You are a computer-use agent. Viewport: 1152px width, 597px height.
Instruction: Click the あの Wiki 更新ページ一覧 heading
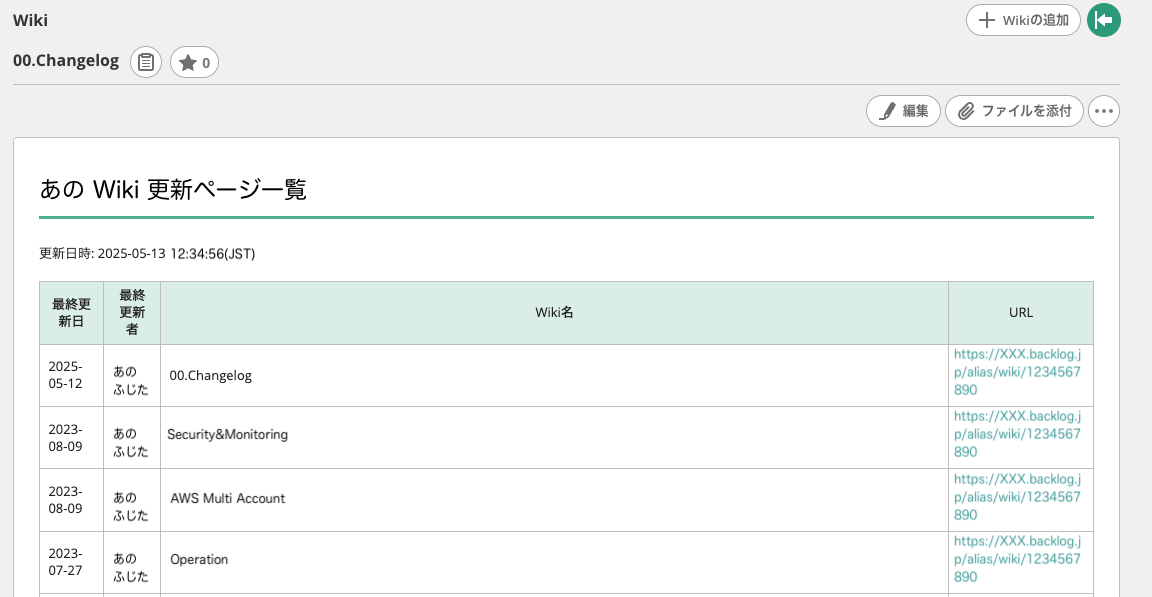coord(173,189)
